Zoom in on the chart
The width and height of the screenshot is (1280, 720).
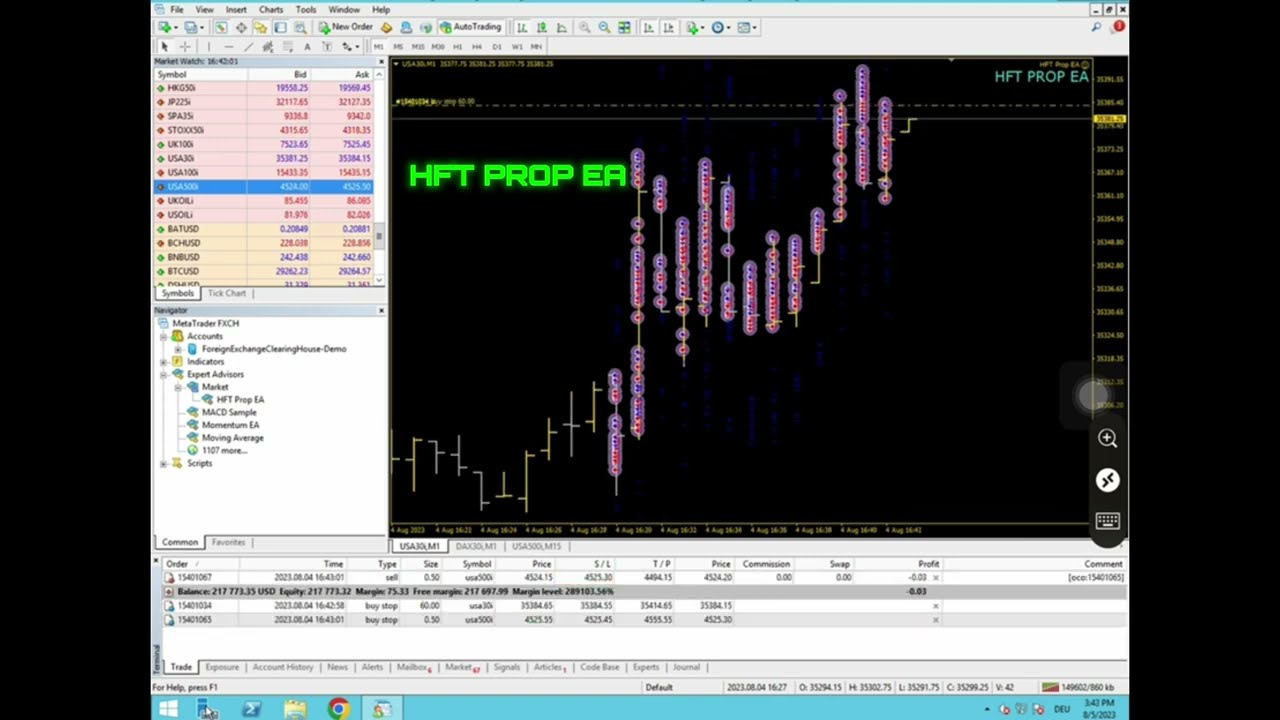(x=584, y=28)
